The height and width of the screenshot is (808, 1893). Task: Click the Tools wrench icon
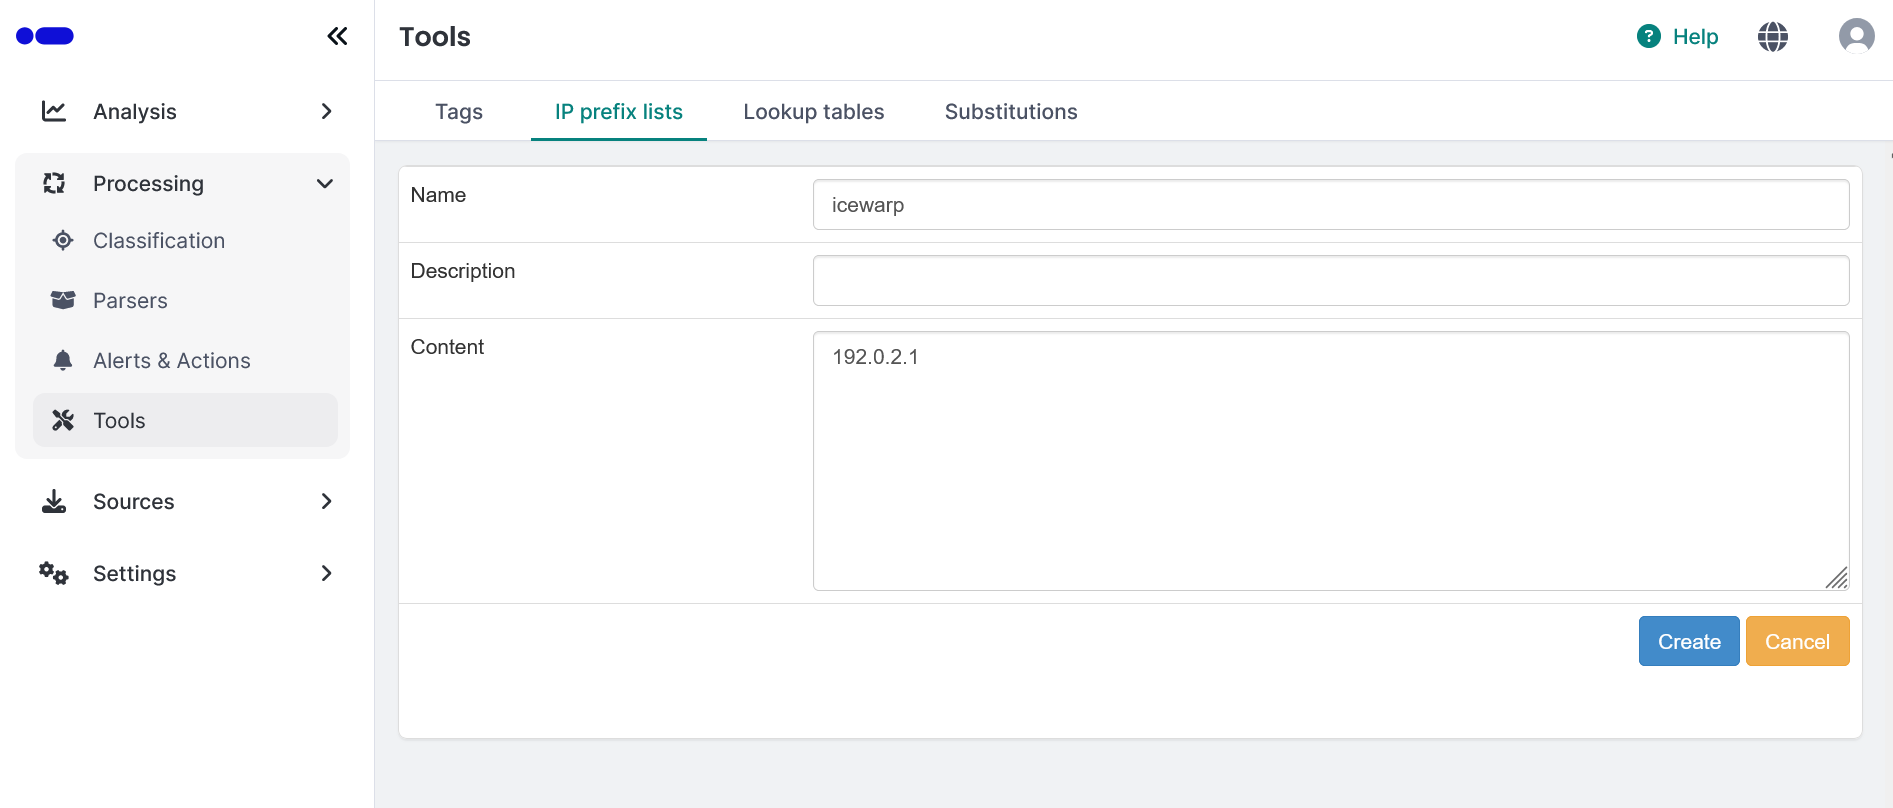point(63,420)
